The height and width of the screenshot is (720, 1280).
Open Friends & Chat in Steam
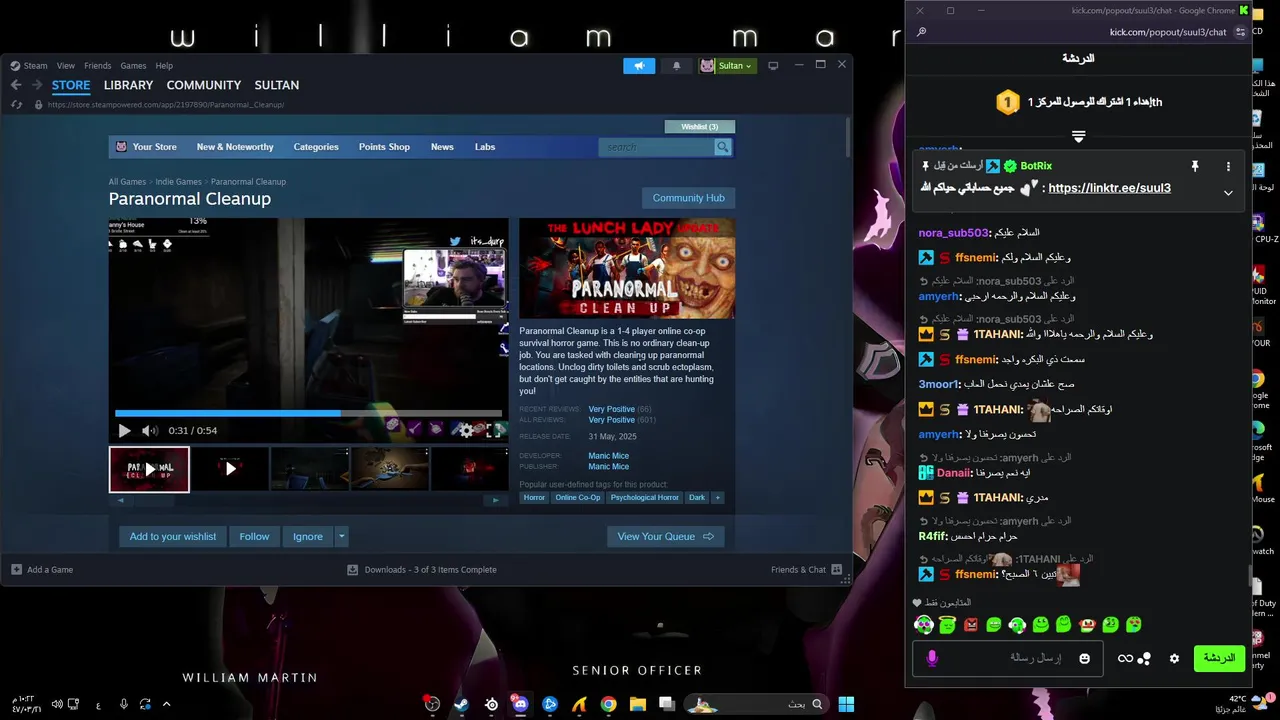click(x=806, y=570)
